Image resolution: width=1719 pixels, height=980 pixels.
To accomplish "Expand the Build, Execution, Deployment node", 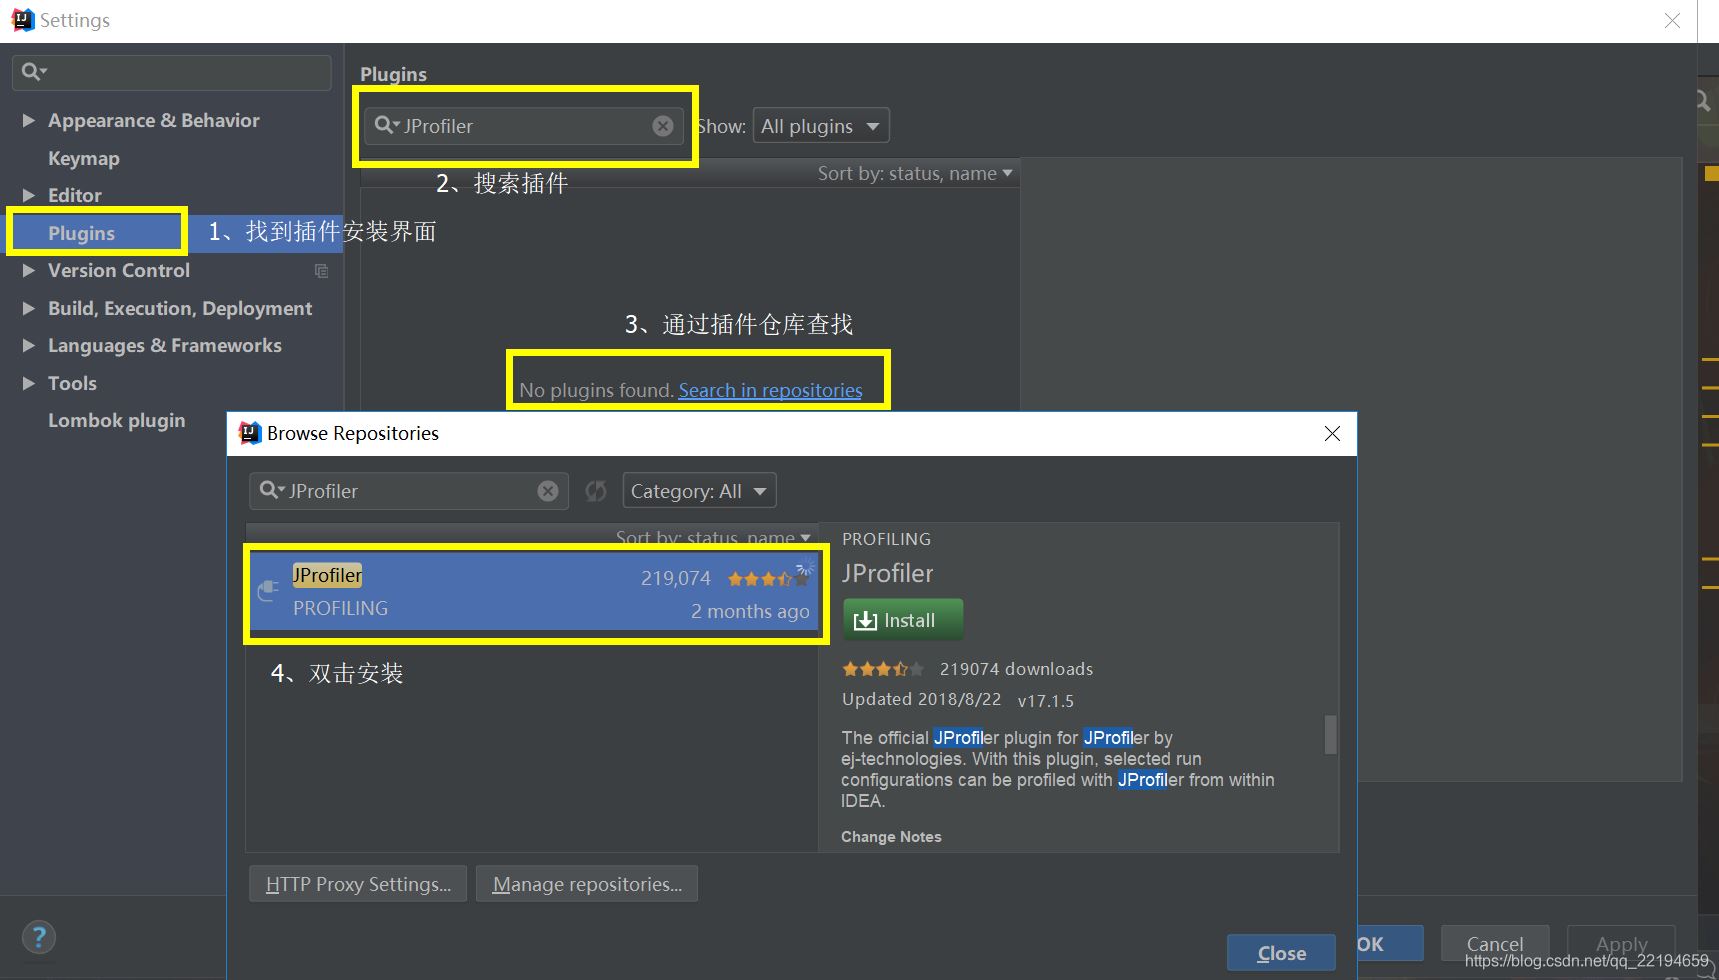I will 28,308.
